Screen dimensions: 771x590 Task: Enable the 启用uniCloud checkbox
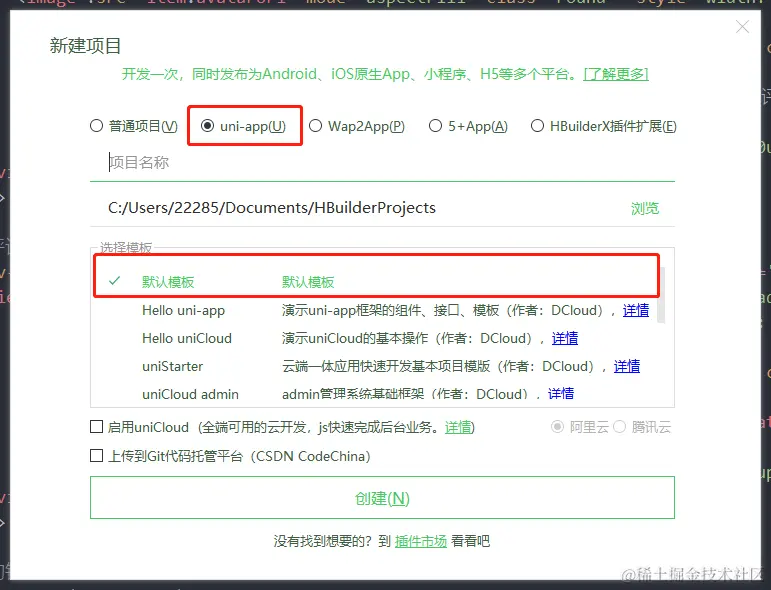click(x=96, y=427)
